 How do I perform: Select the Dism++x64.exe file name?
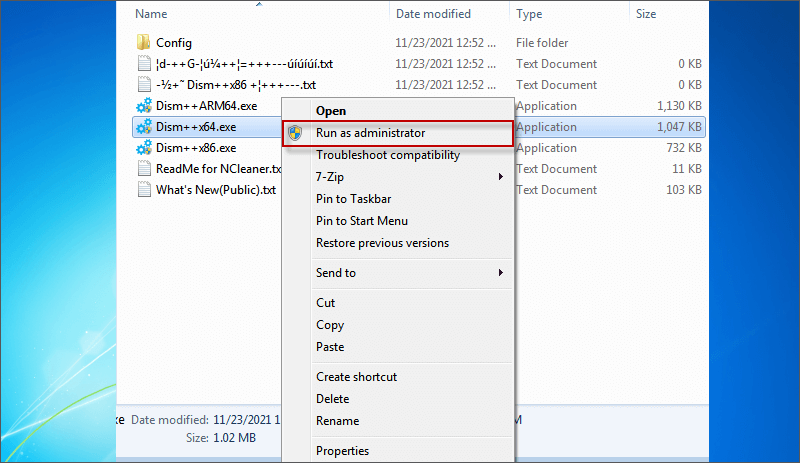(x=196, y=127)
